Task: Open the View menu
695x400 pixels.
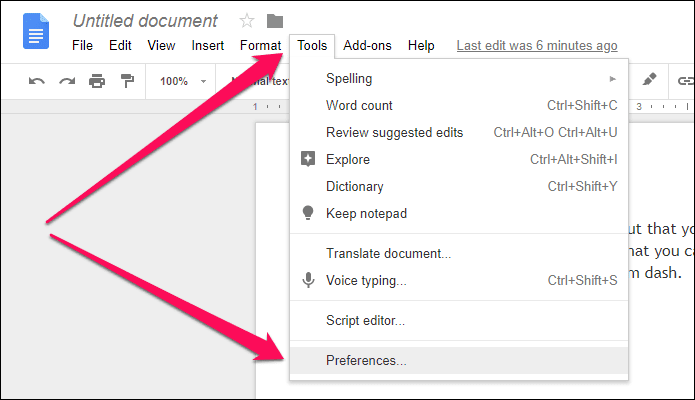Action: pos(161,45)
